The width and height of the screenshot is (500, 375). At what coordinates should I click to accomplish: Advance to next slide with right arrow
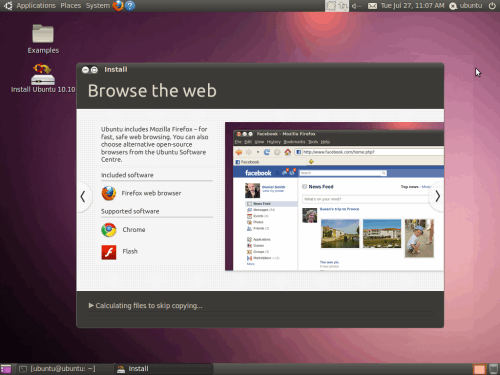click(x=437, y=197)
